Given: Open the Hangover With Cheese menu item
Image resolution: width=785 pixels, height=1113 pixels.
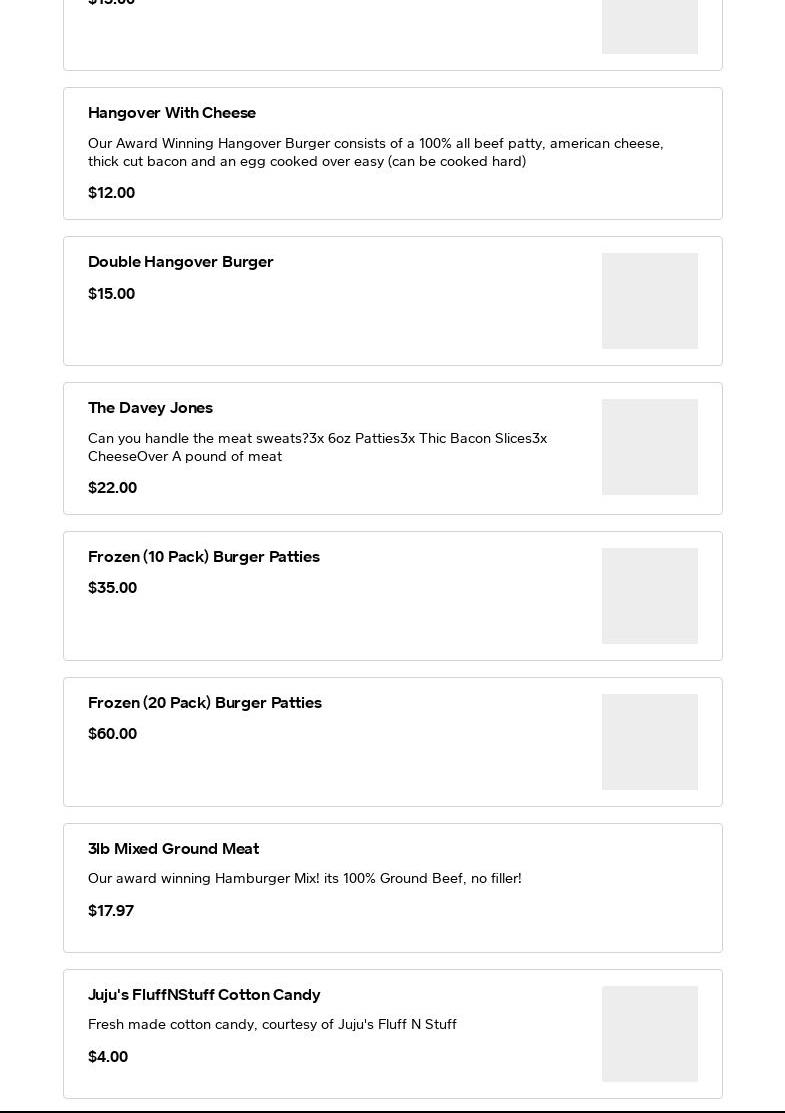Looking at the screenshot, I should click(172, 113).
